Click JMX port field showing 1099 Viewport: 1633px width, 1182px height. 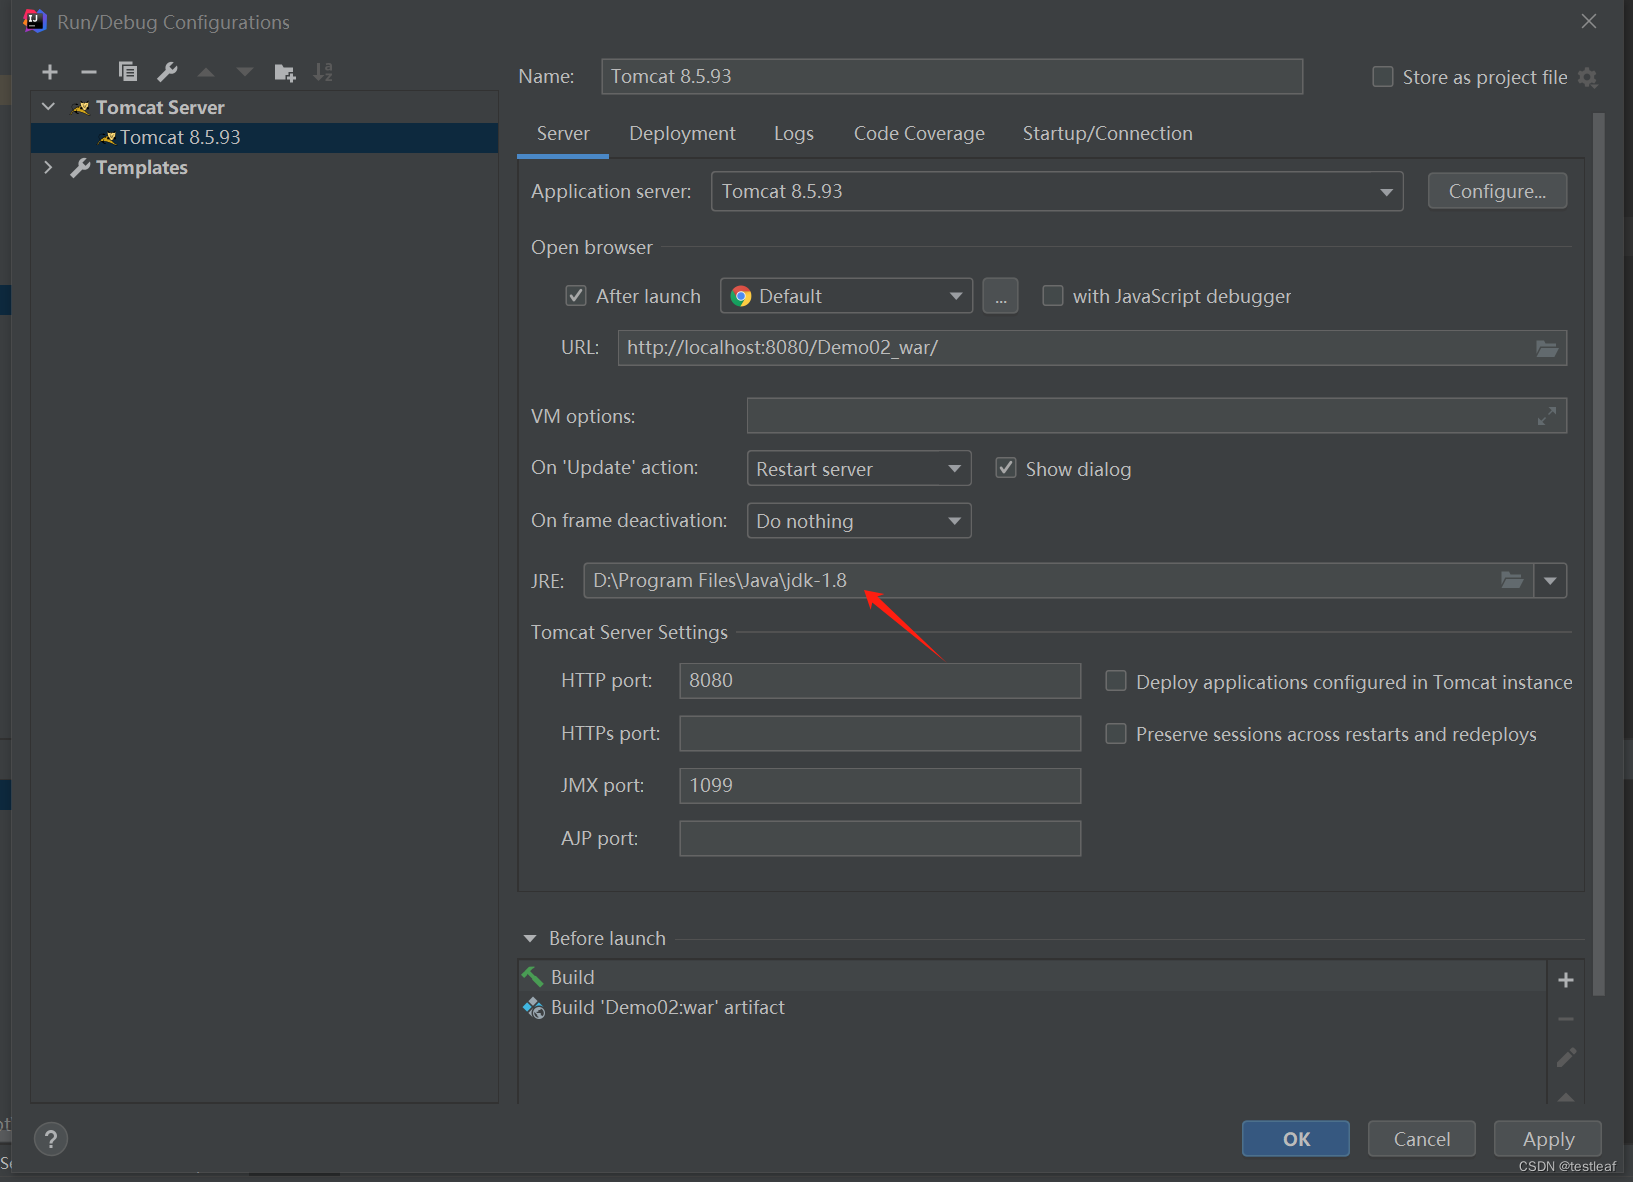coord(880,785)
